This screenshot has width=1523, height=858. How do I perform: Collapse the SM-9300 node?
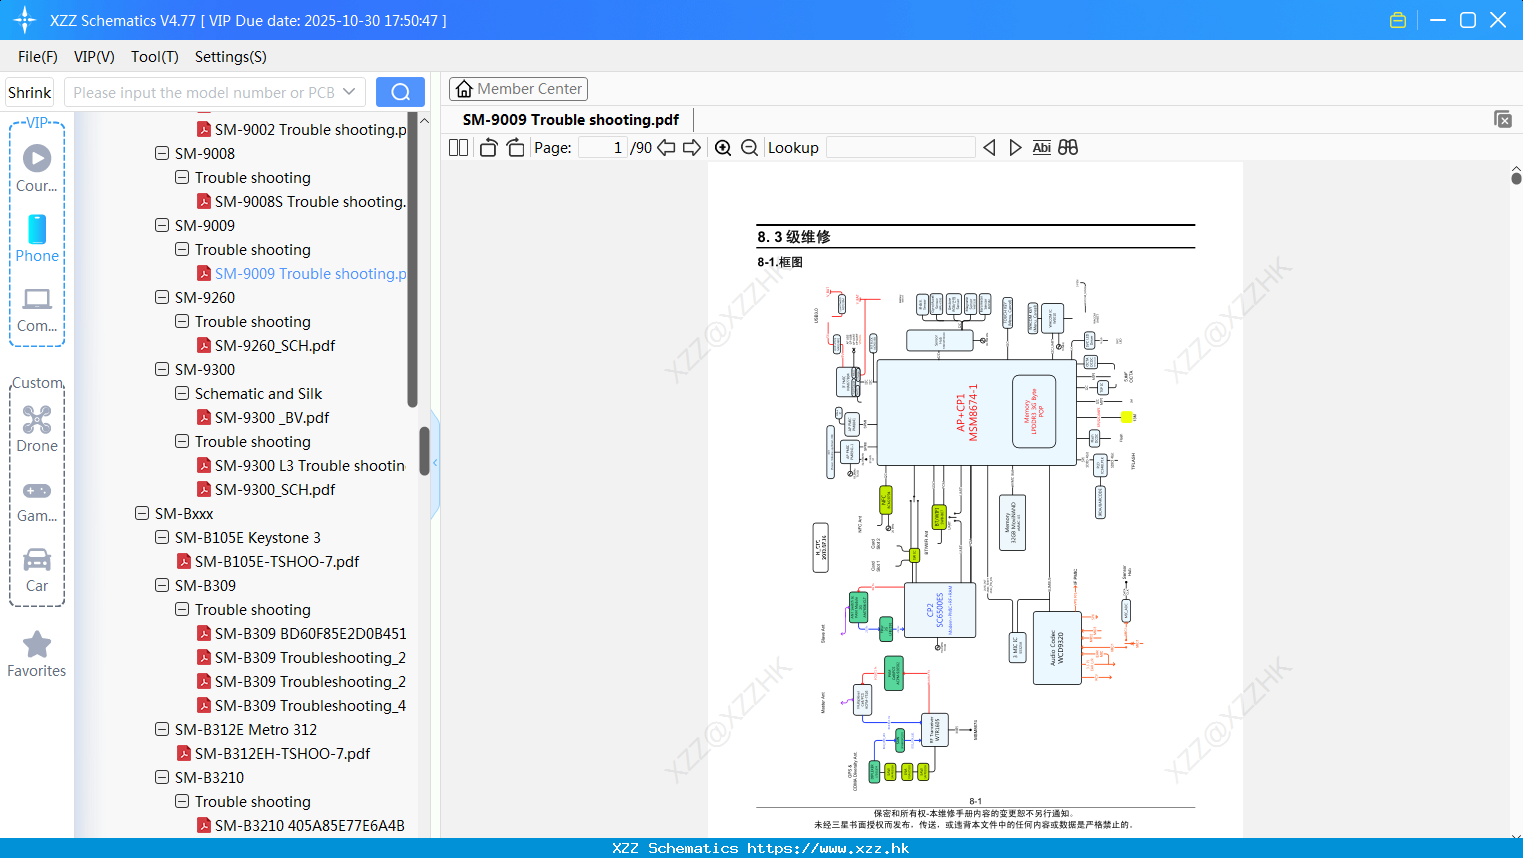pyautogui.click(x=162, y=370)
